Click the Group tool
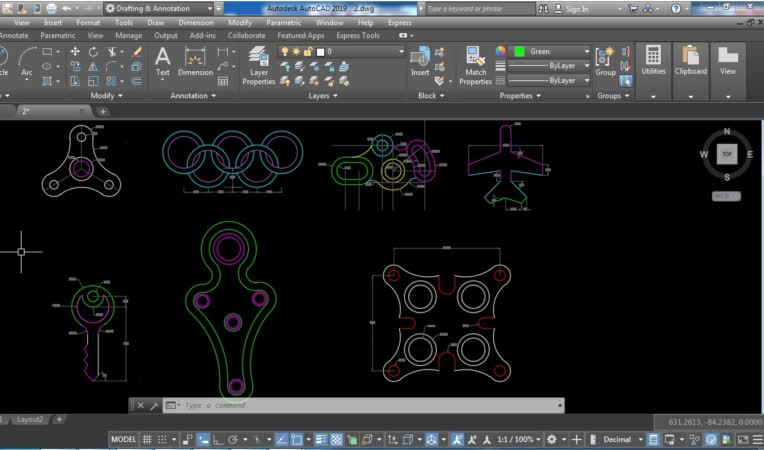Image resolution: width=764 pixels, height=450 pixels. tap(606, 61)
